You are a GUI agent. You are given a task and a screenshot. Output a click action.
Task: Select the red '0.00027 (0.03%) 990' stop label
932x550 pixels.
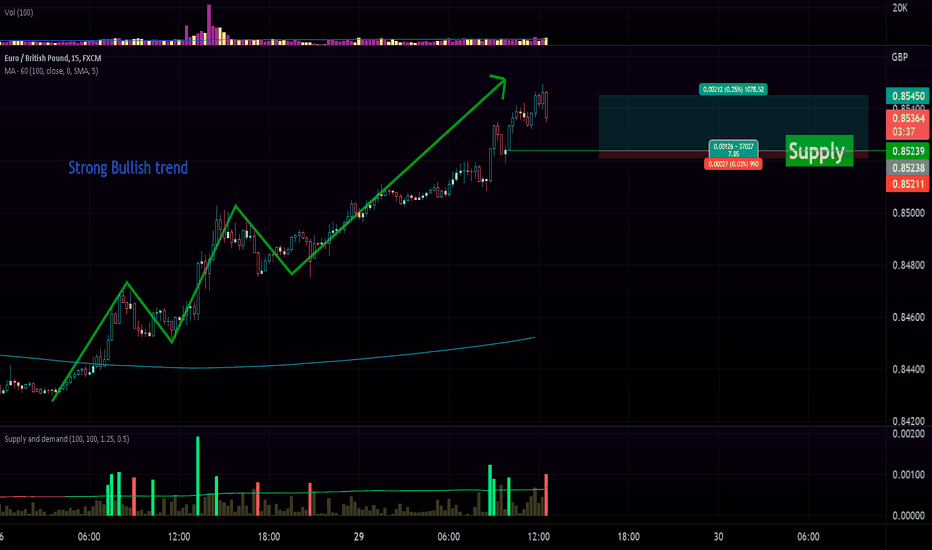[x=733, y=164]
